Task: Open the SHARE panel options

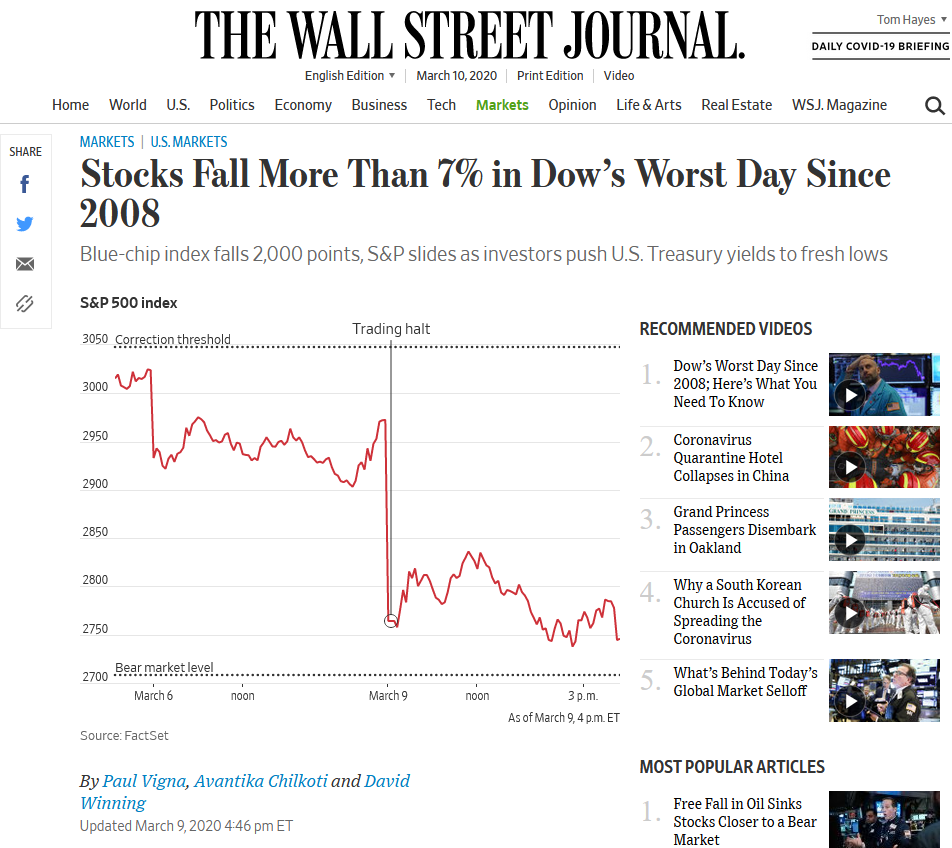Action: coord(26,151)
